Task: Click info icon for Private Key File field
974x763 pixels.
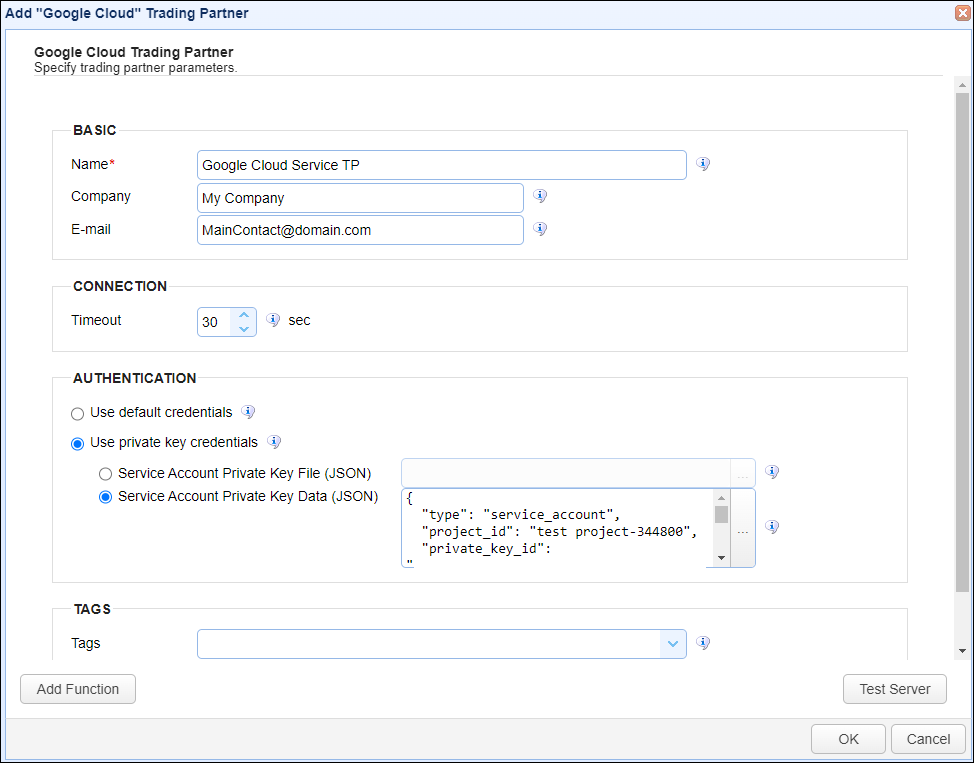Action: (x=771, y=472)
